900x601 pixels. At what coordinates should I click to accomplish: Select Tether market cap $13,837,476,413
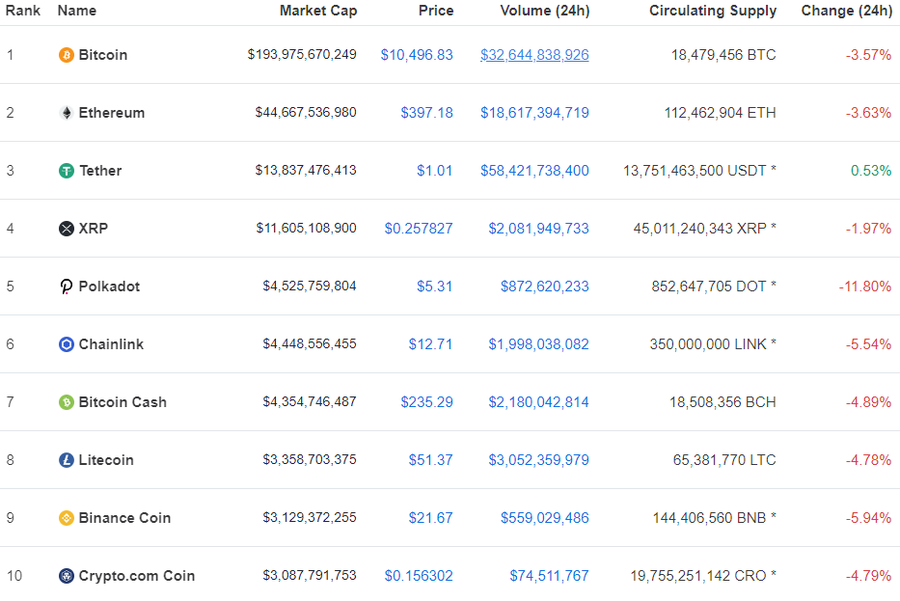point(307,170)
